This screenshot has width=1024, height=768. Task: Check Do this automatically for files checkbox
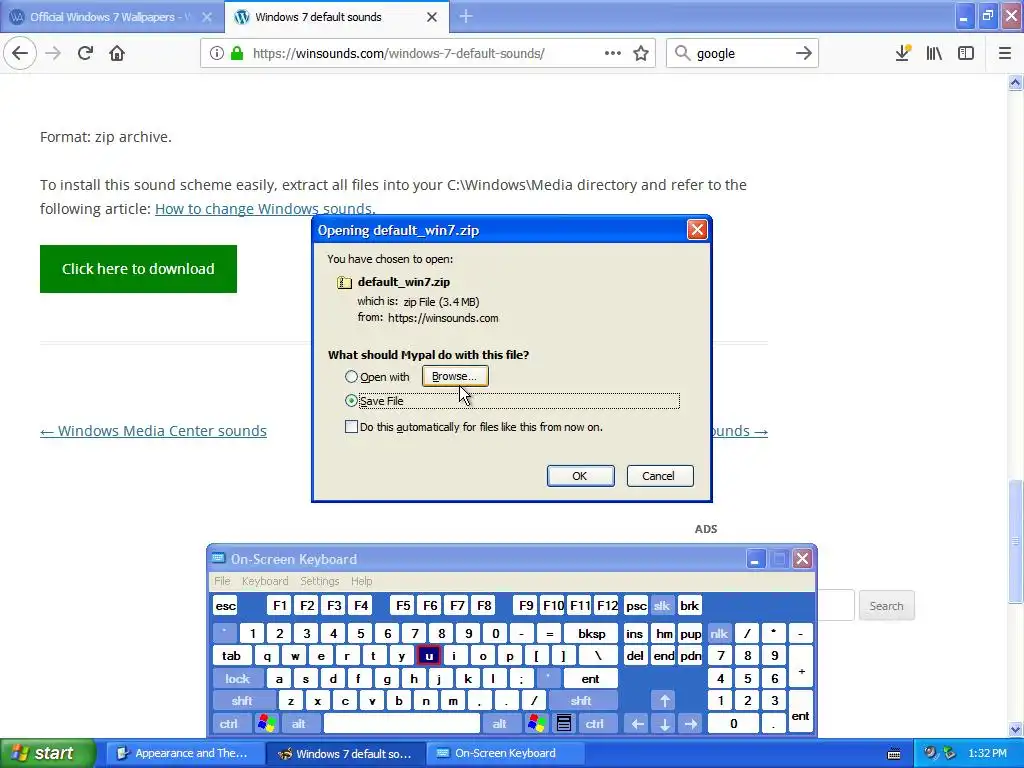351,427
